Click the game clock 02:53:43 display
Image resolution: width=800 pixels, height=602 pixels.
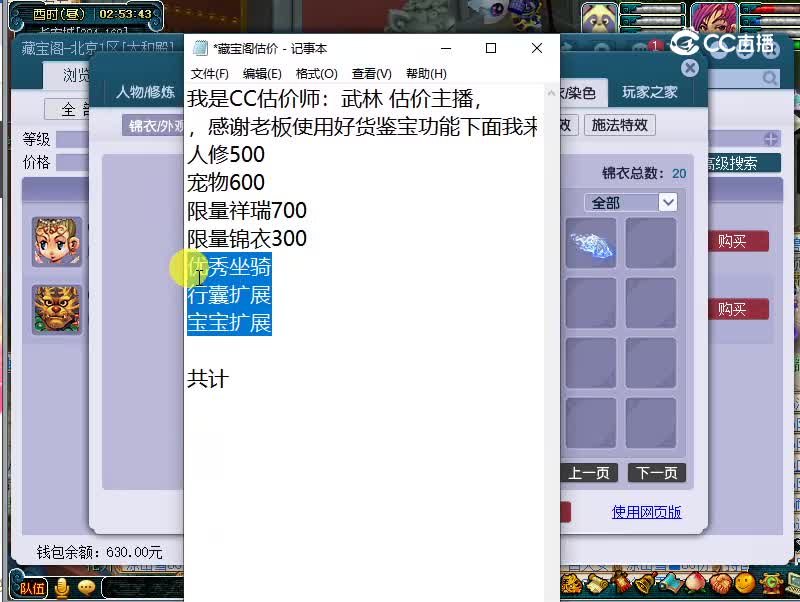125,14
